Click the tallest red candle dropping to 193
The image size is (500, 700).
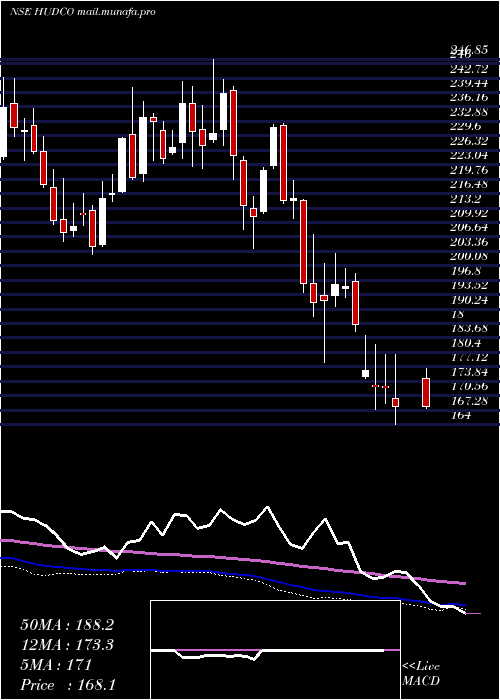click(304, 242)
